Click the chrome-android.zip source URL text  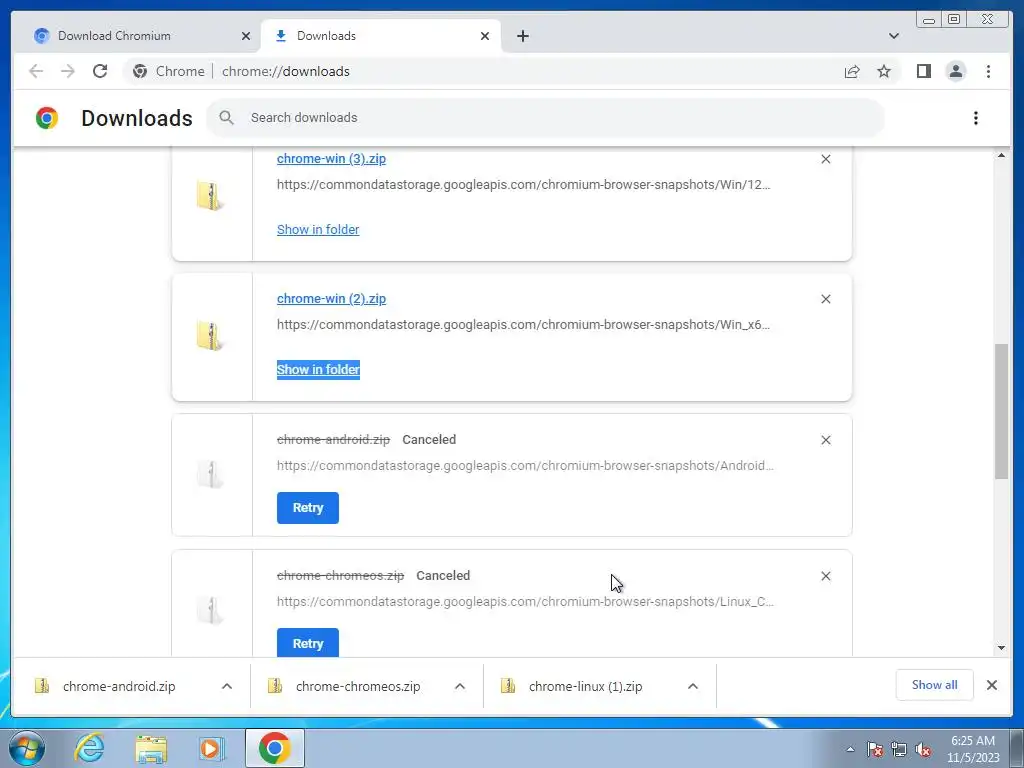525,466
